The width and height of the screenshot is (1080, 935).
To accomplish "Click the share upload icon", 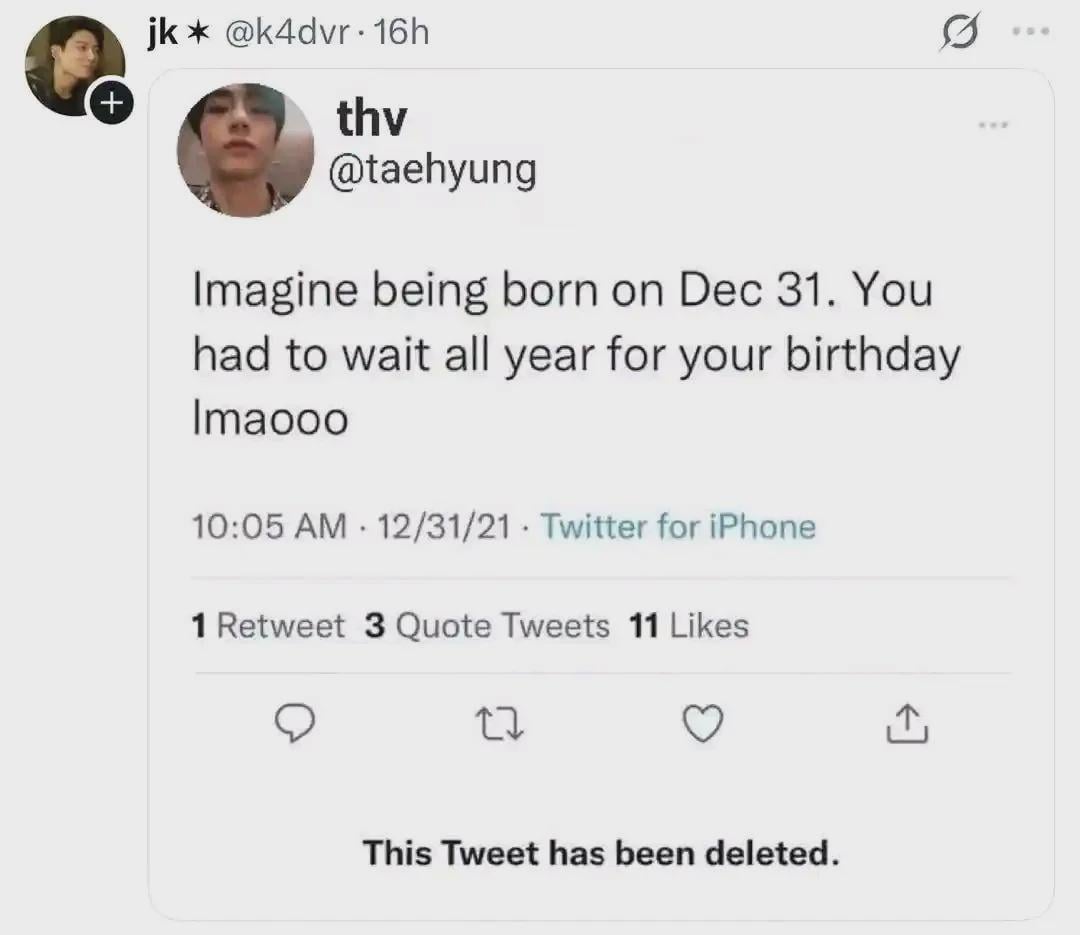I will point(907,723).
